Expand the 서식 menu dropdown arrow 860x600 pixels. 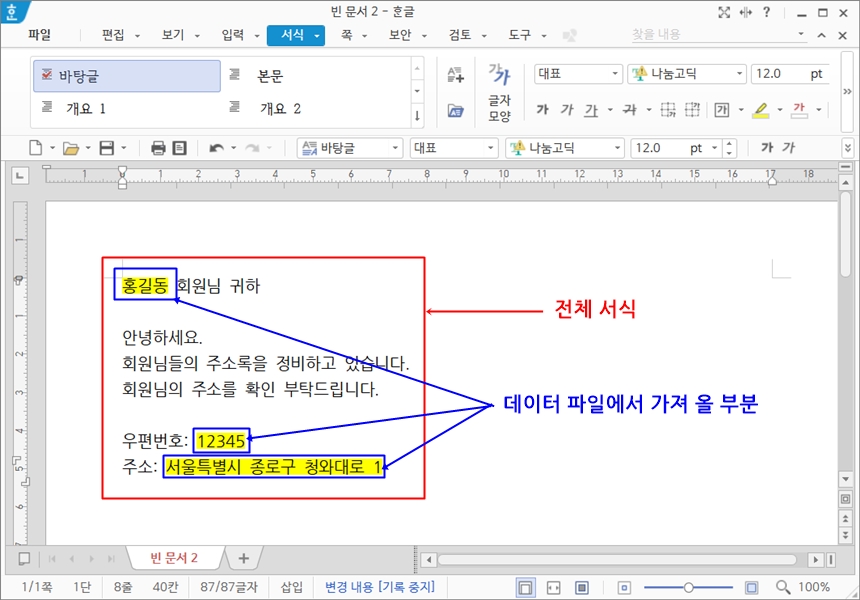(x=317, y=36)
